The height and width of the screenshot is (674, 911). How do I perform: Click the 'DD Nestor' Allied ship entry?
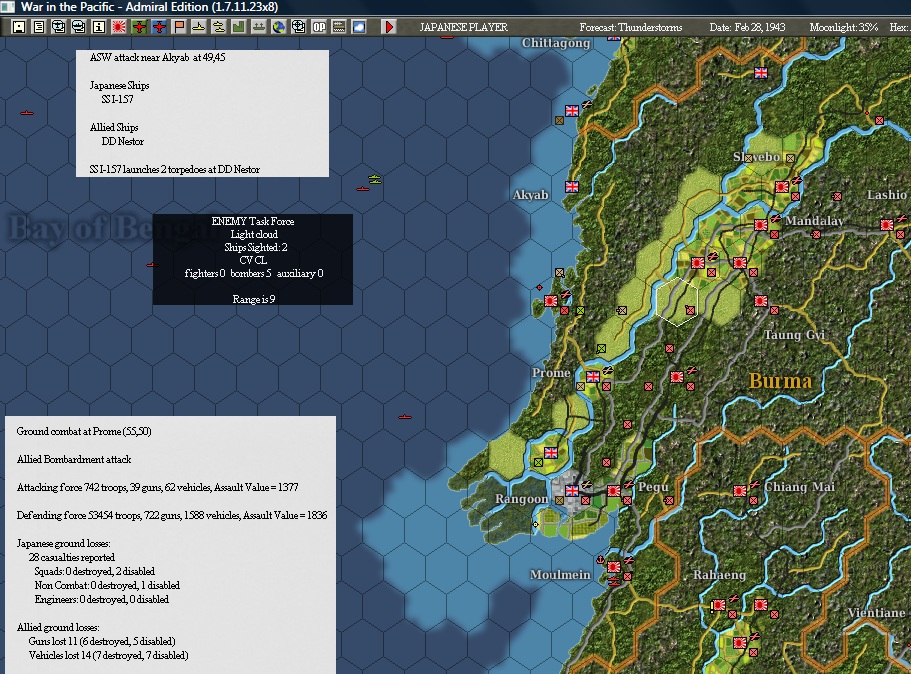(123, 141)
